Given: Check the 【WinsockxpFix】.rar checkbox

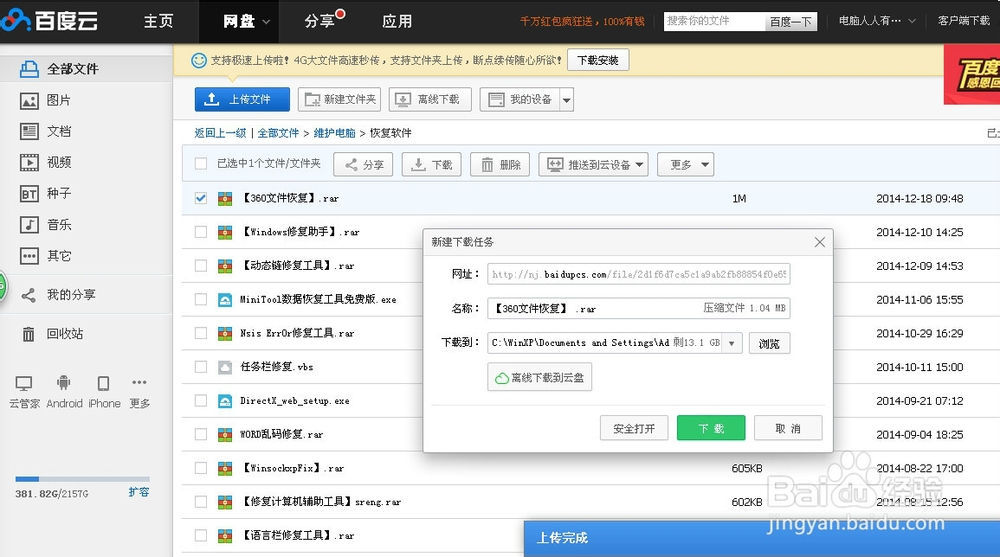Looking at the screenshot, I should tap(201, 468).
